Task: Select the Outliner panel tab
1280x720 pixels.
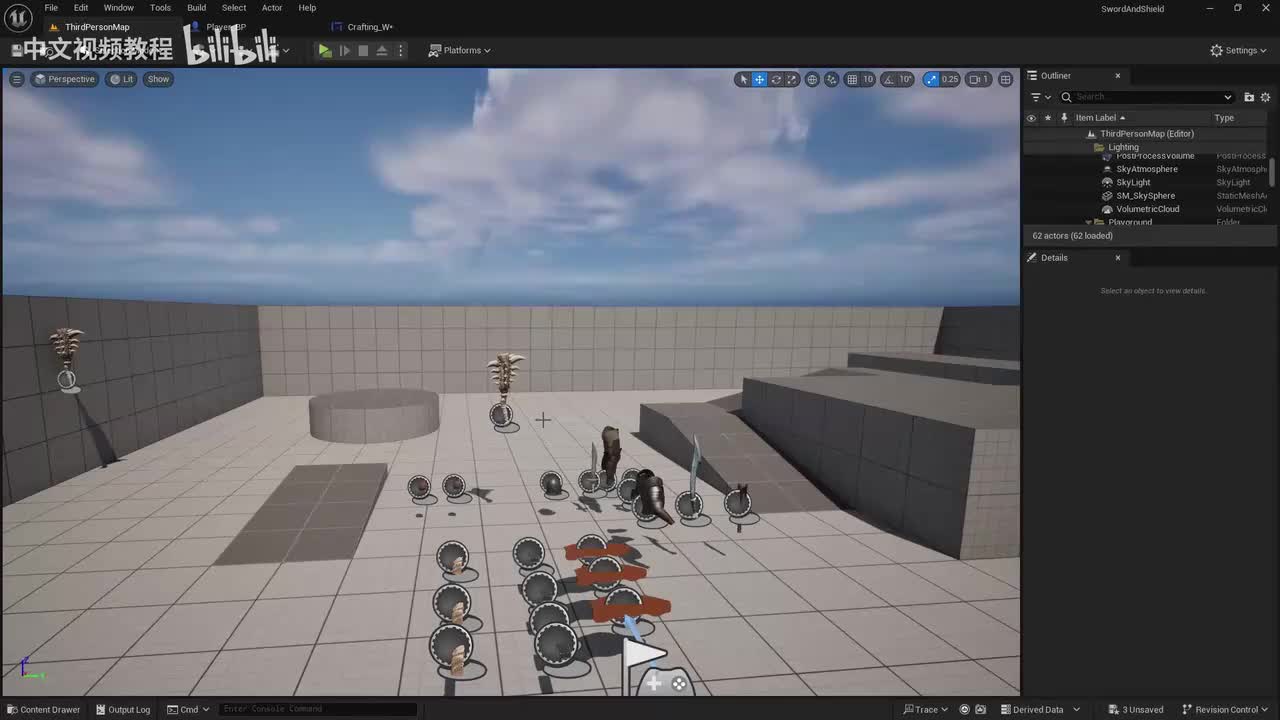Action: click(1055, 76)
